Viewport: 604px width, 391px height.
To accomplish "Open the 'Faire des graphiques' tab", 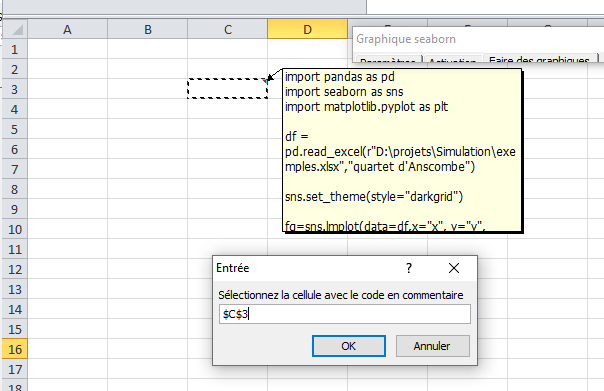I will point(539,59).
